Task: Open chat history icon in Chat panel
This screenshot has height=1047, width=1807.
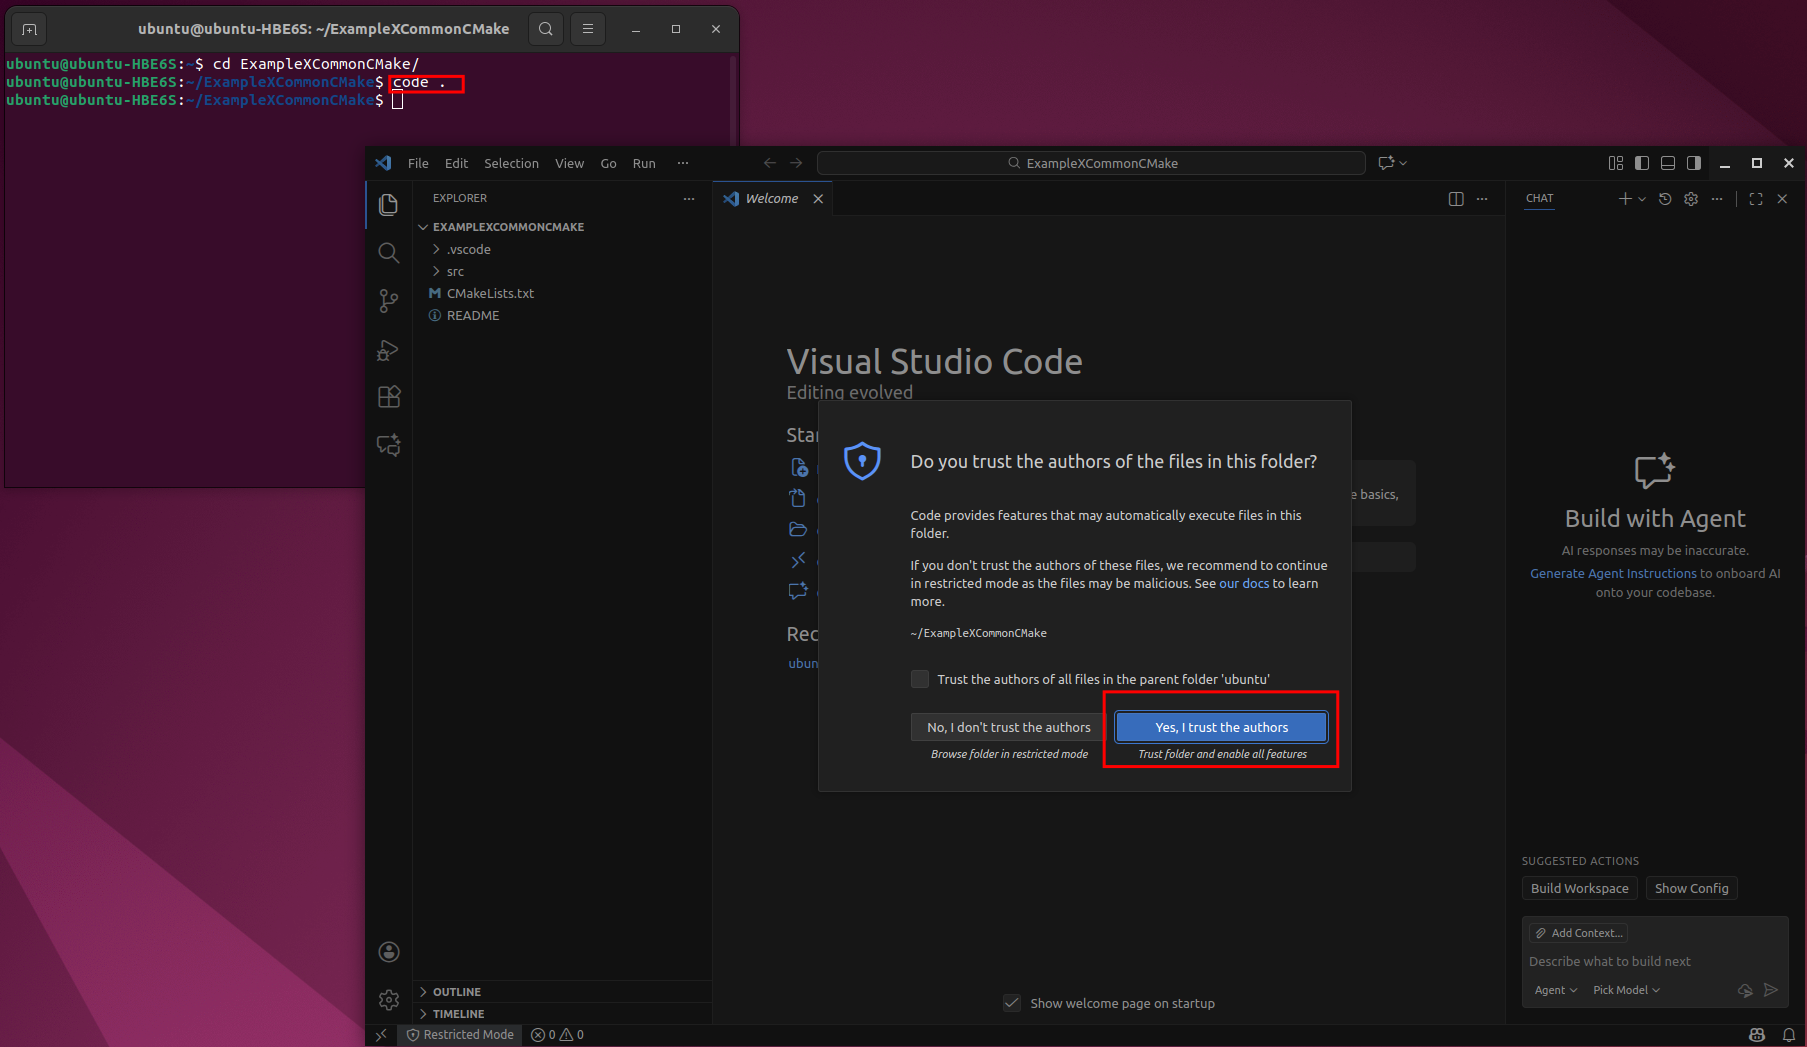Action: 1665,199
